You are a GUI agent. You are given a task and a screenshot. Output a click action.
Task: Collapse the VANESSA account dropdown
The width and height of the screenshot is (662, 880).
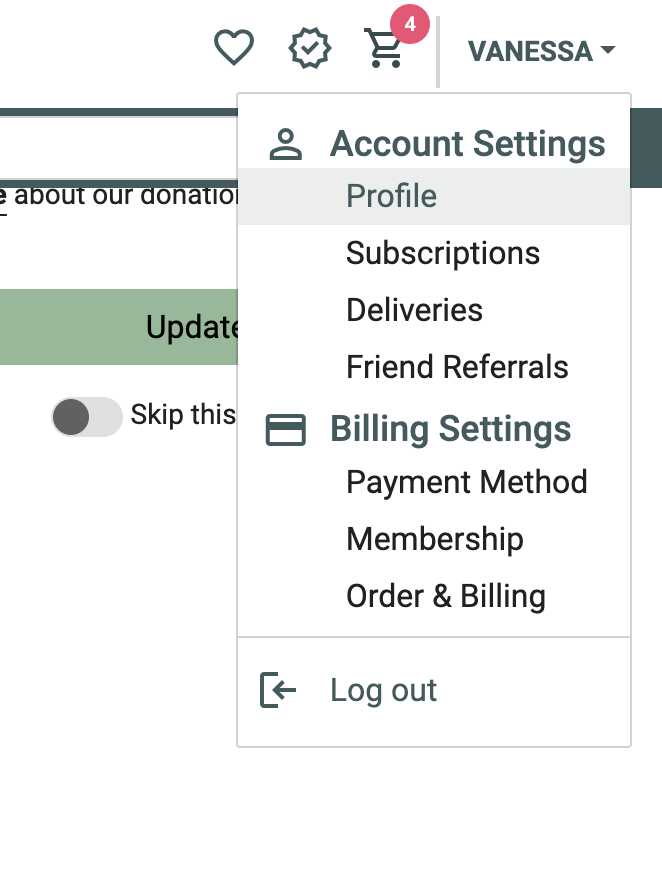pos(541,51)
